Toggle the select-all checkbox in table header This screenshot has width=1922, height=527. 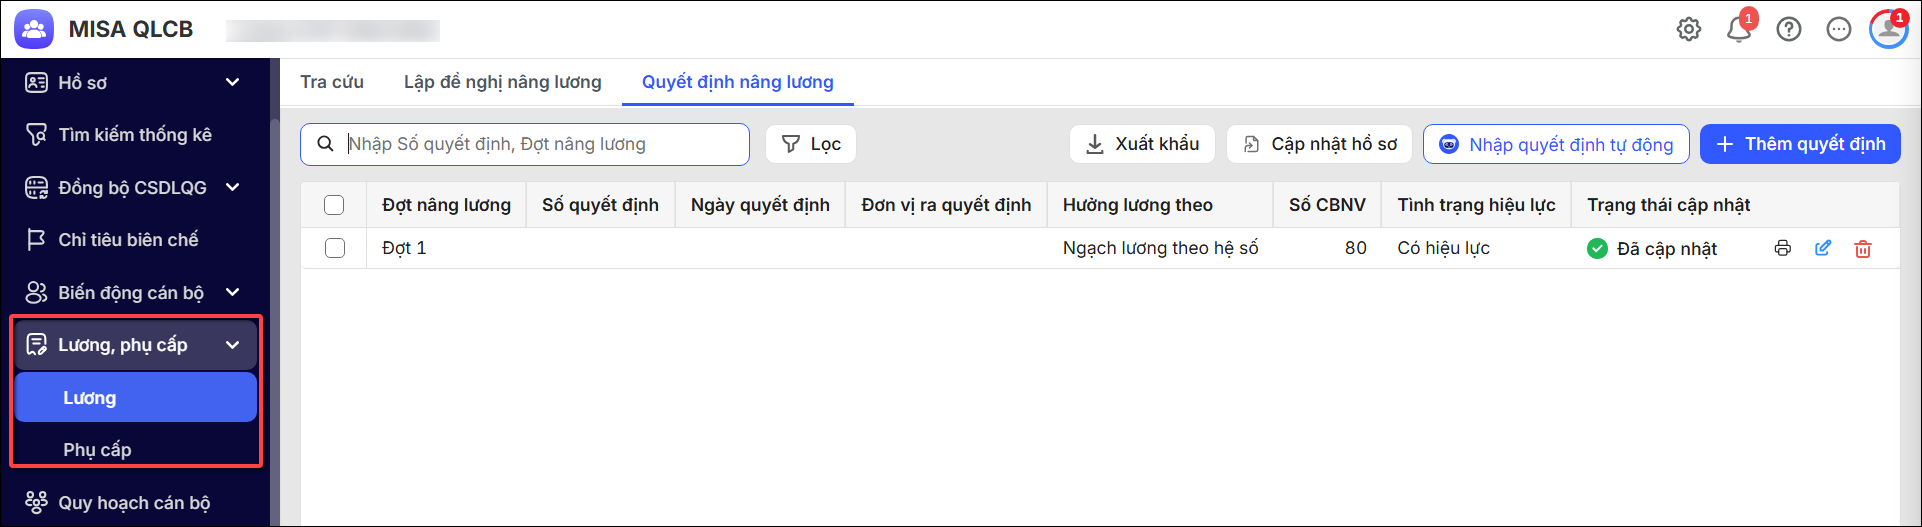pyautogui.click(x=334, y=205)
